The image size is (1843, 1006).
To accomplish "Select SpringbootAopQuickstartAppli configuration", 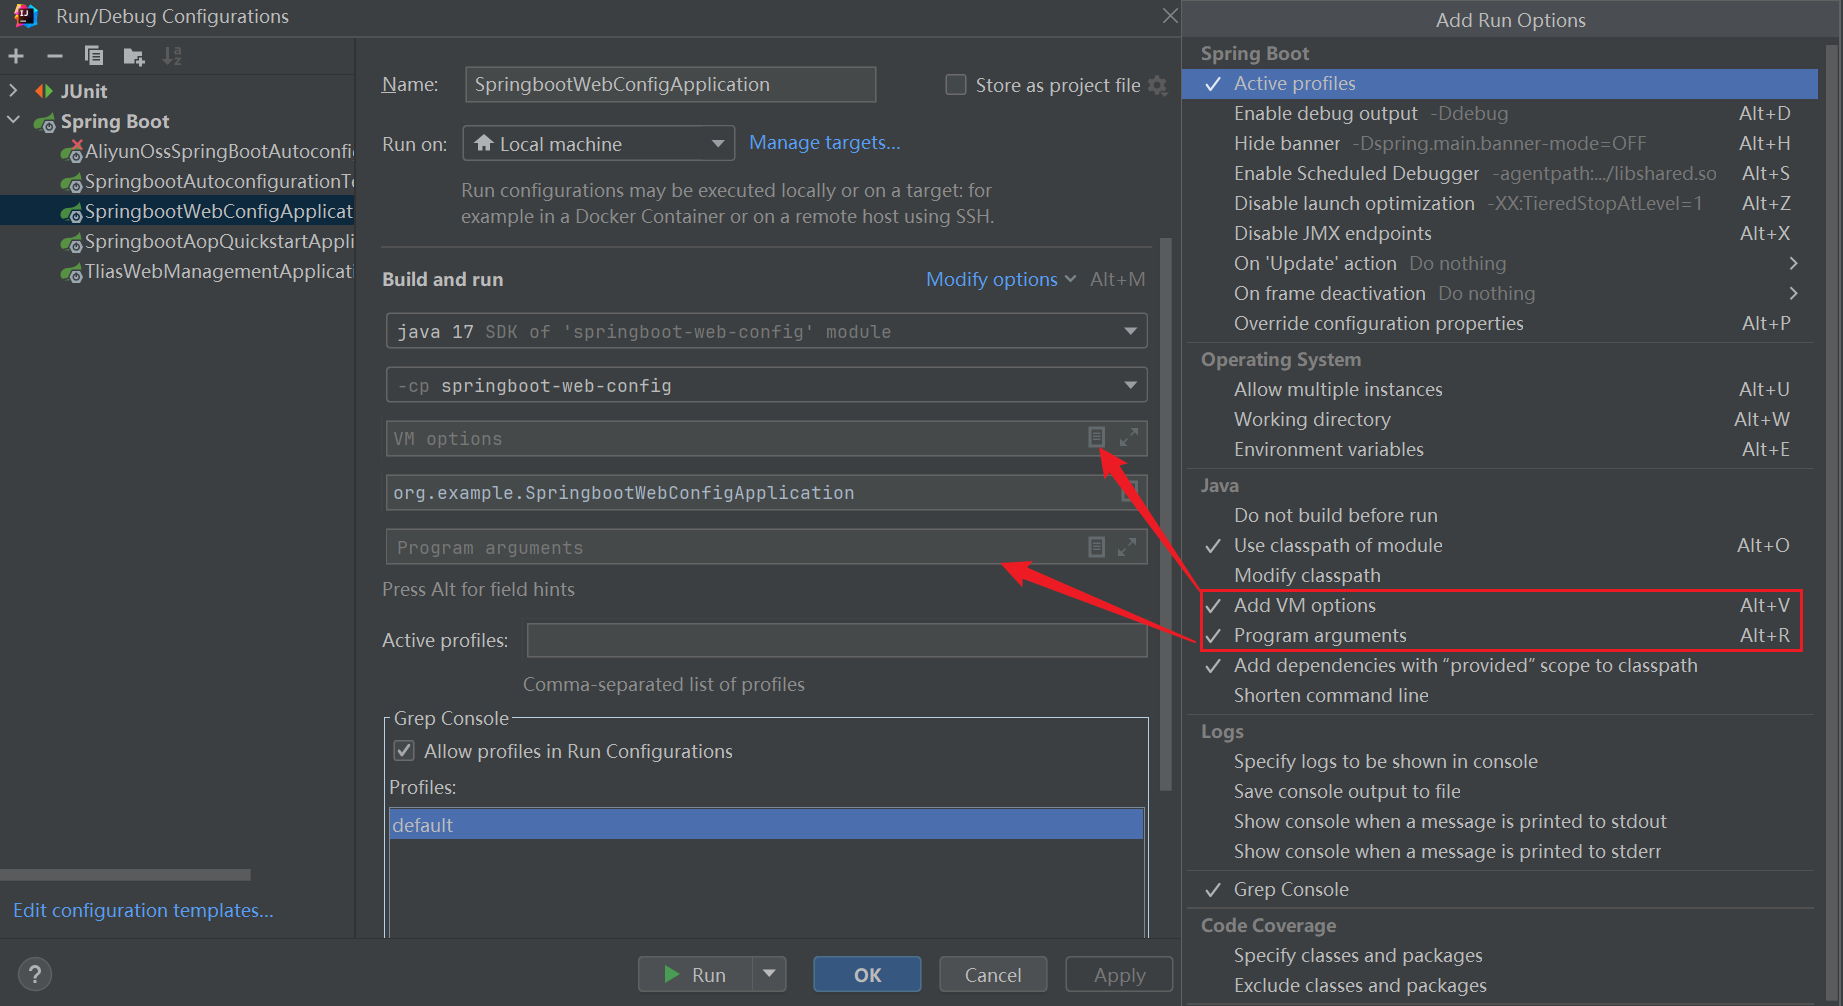I will click(205, 241).
